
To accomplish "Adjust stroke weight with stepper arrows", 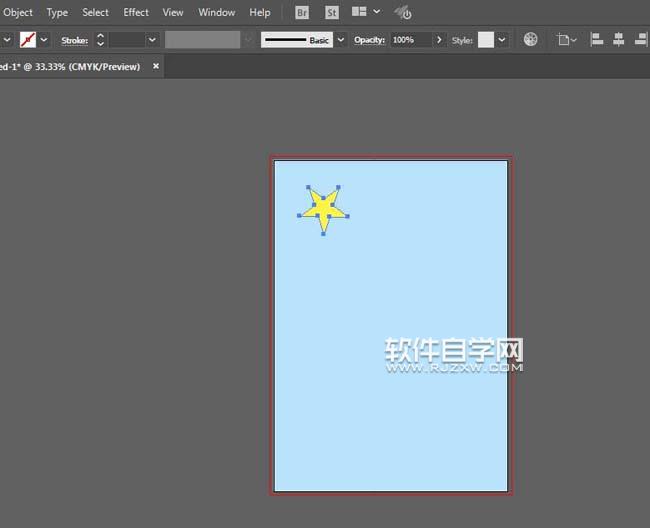I will pyautogui.click(x=100, y=40).
